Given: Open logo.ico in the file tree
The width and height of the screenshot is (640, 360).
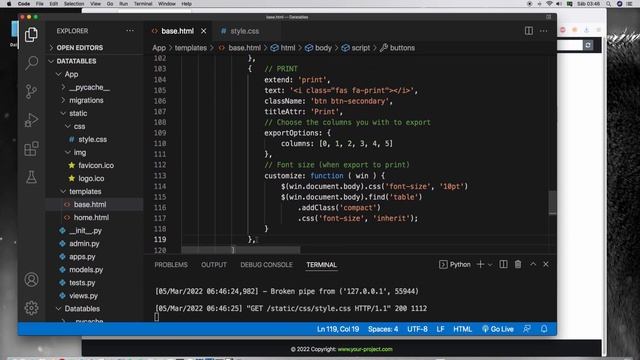Looking at the screenshot, I should [91, 178].
